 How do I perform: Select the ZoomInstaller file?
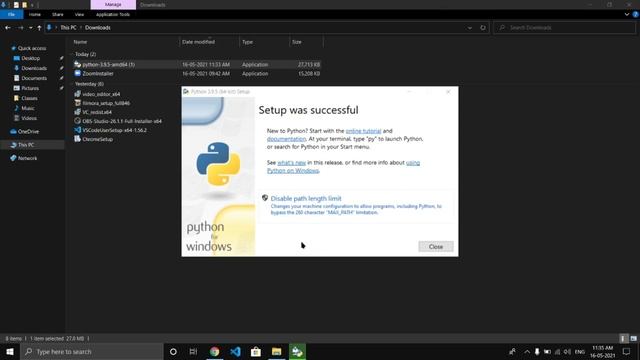(98, 74)
